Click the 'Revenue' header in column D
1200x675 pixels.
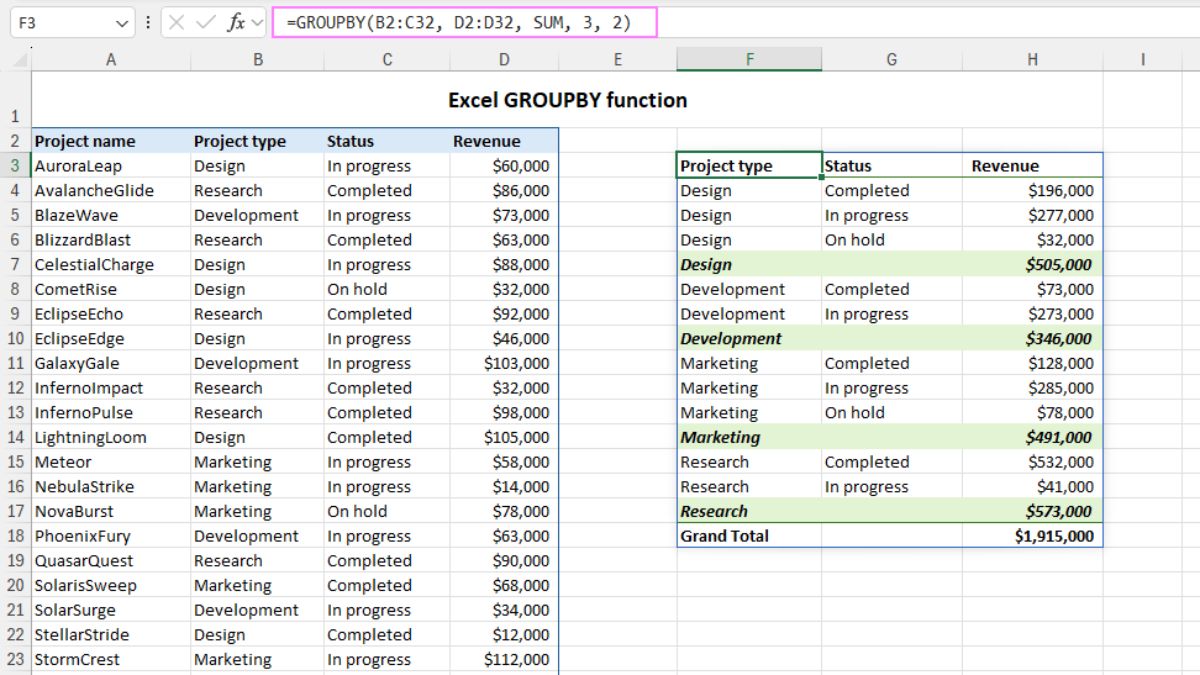pyautogui.click(x=504, y=141)
